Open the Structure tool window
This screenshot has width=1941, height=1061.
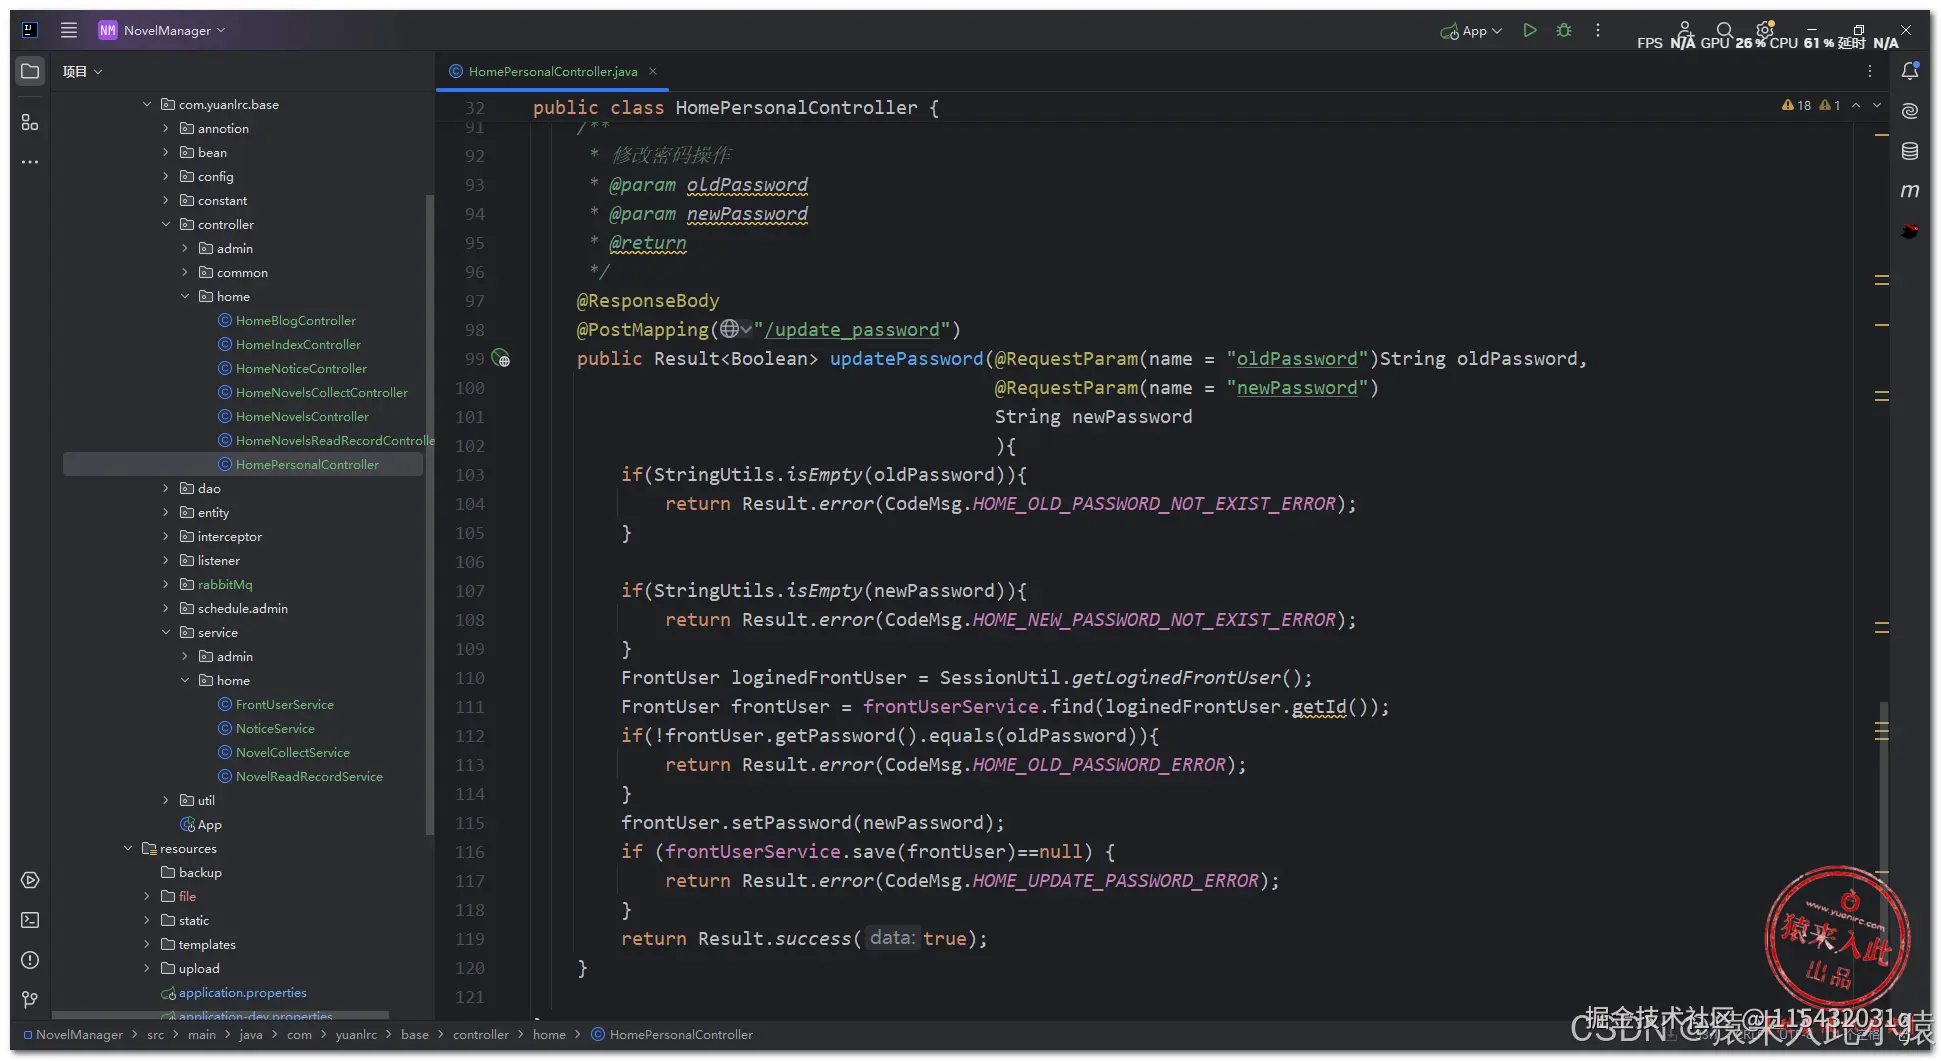point(30,122)
